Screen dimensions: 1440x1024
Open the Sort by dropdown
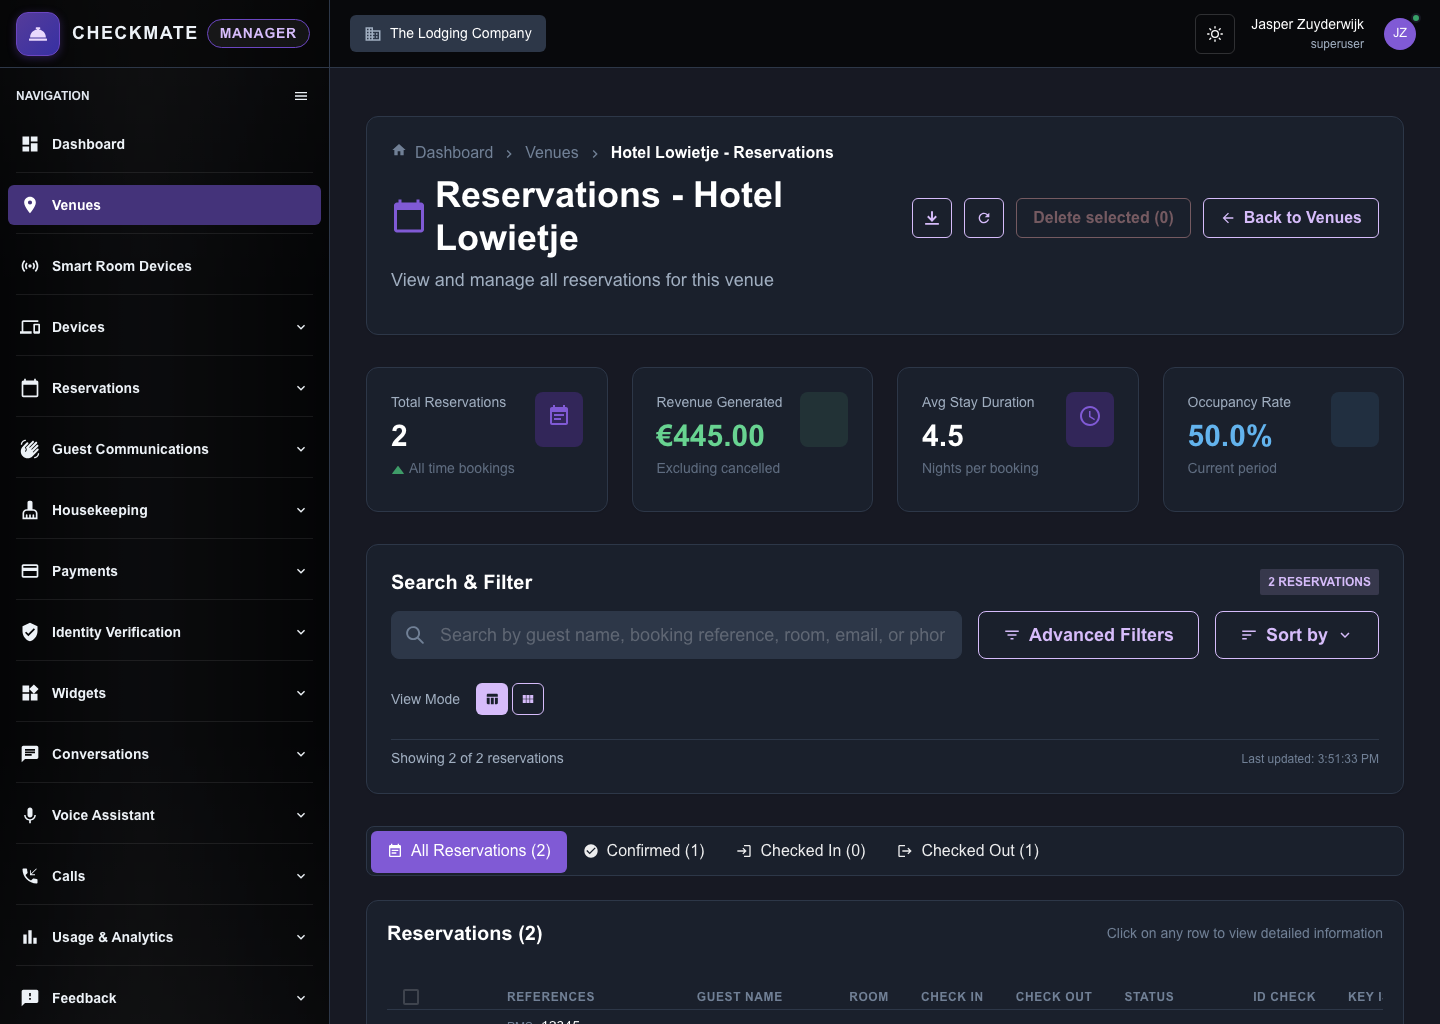tap(1297, 635)
